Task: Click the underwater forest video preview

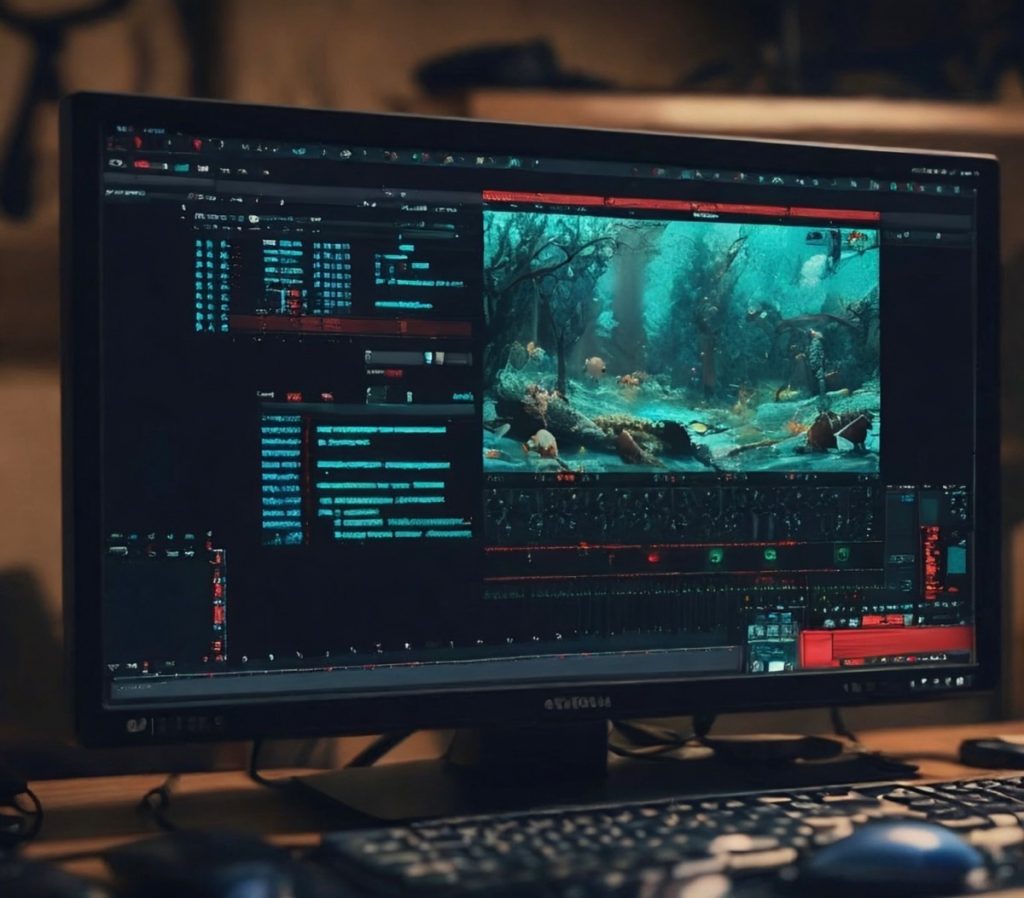Action: [x=680, y=342]
